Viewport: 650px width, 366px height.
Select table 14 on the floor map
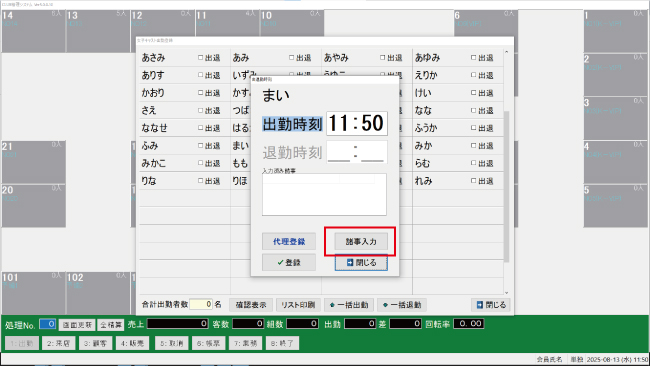[x=33, y=31]
